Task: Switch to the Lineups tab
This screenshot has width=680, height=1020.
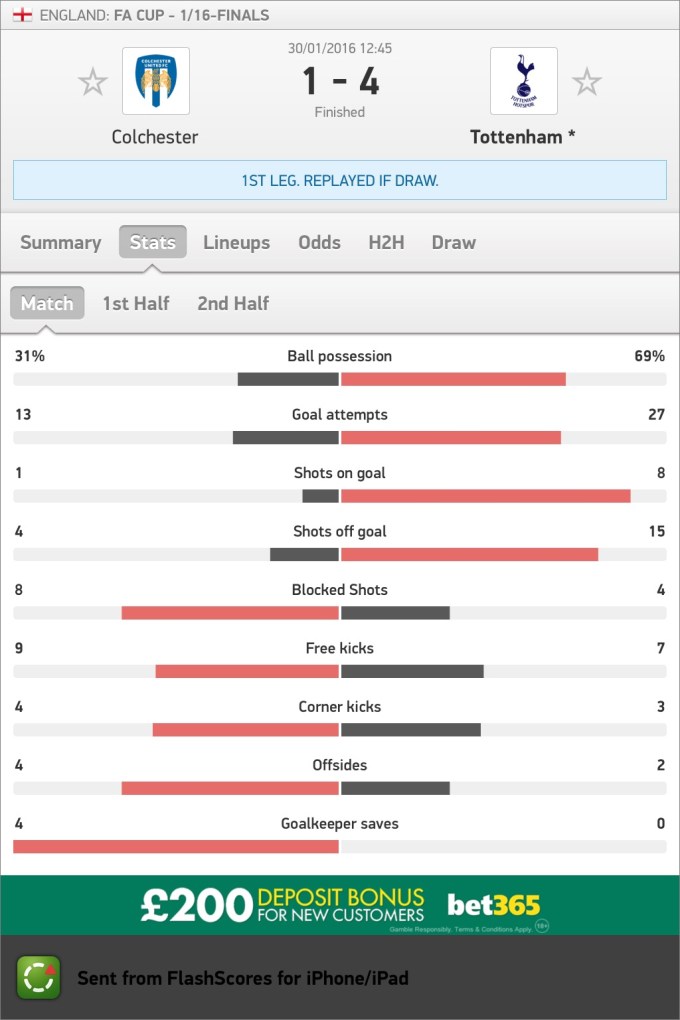Action: point(236,242)
